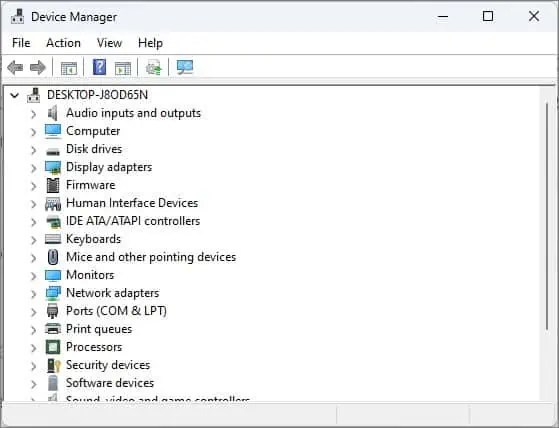This screenshot has height=428, width=559.
Task: Expand the Display adapters chevron
Action: (33, 168)
